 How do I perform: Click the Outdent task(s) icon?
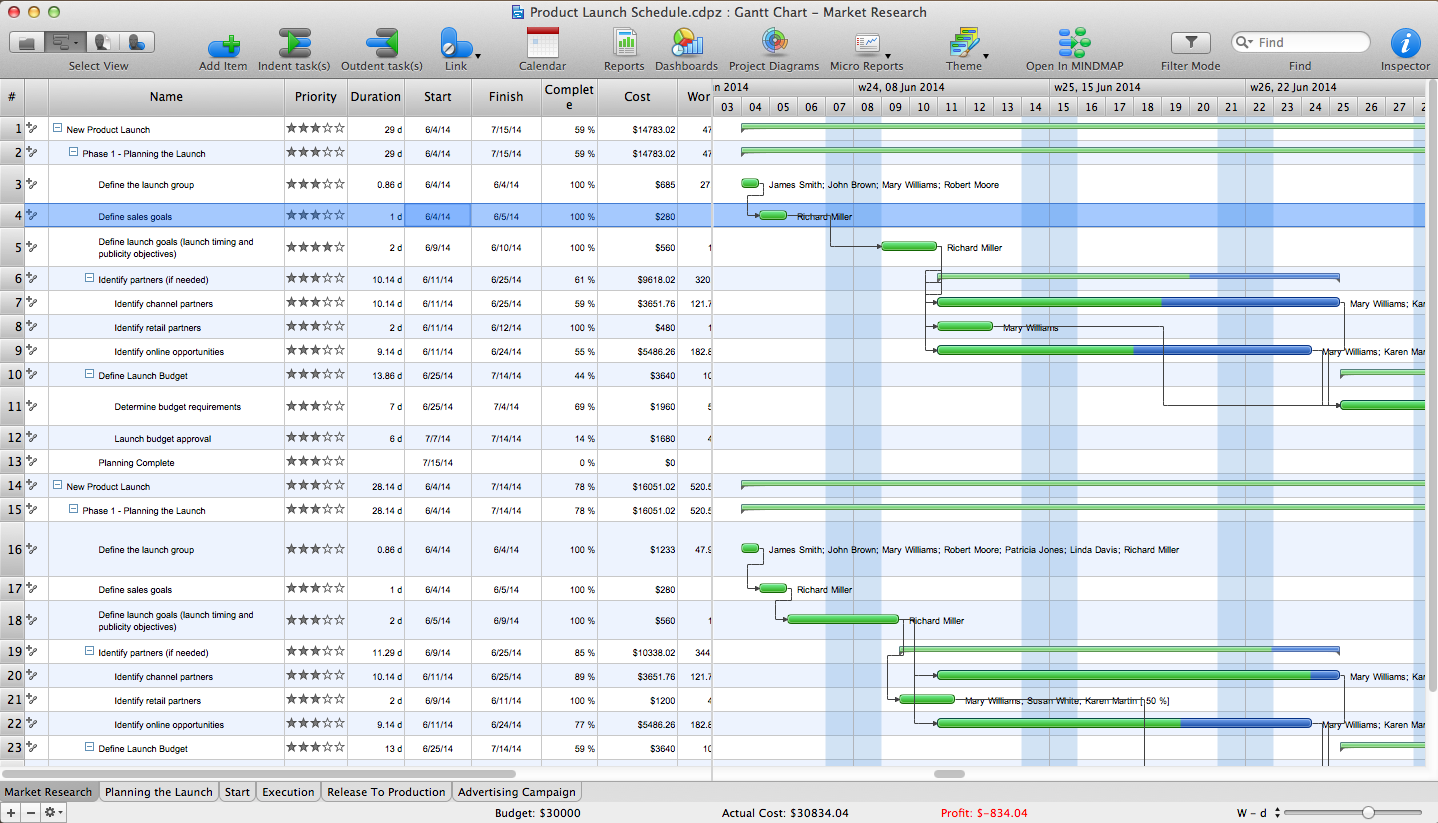[x=381, y=44]
